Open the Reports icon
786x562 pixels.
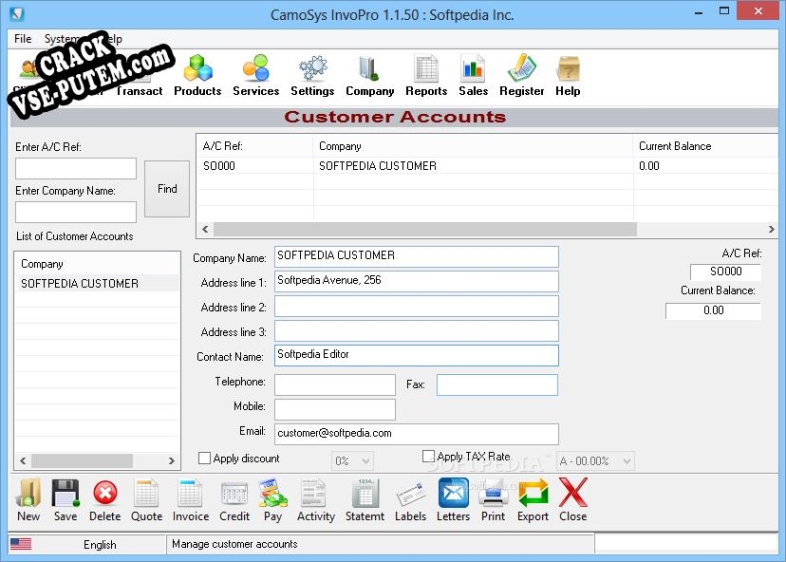(x=426, y=75)
